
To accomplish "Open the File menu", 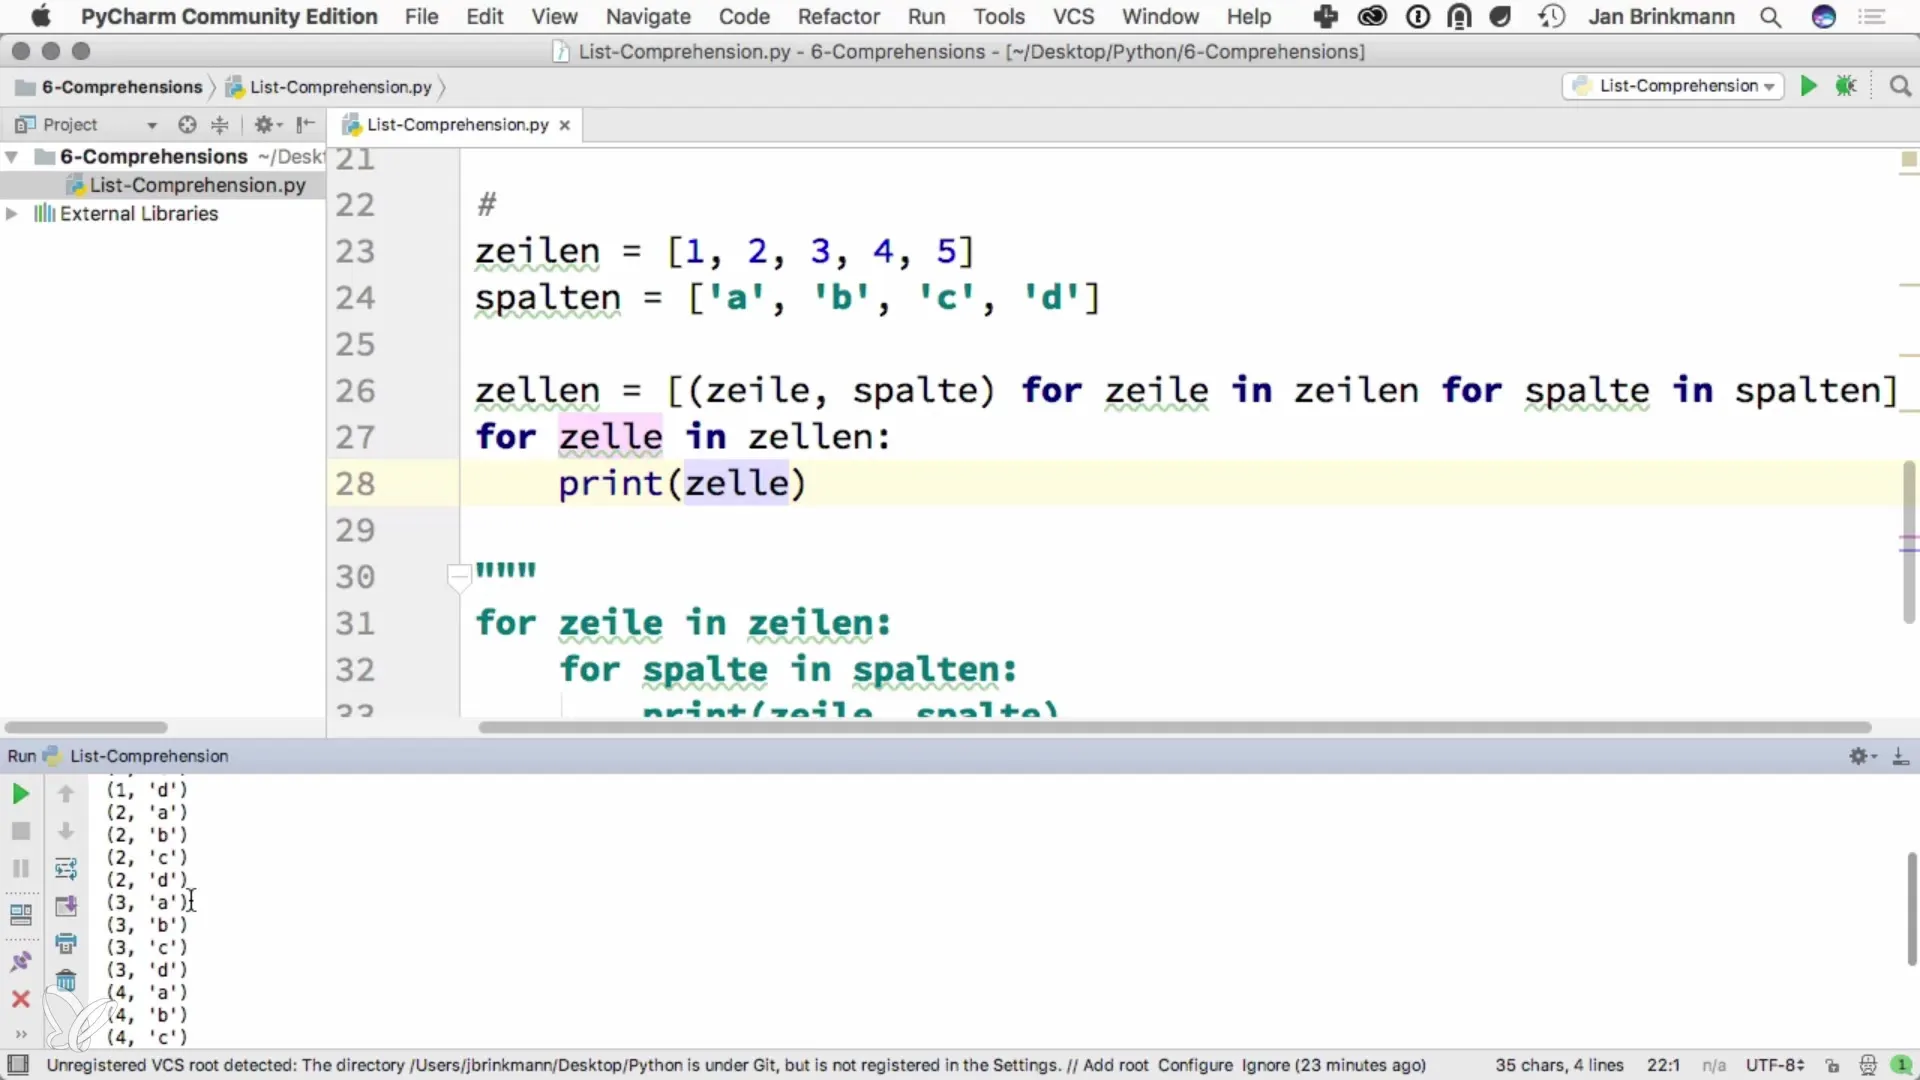I will tap(421, 16).
